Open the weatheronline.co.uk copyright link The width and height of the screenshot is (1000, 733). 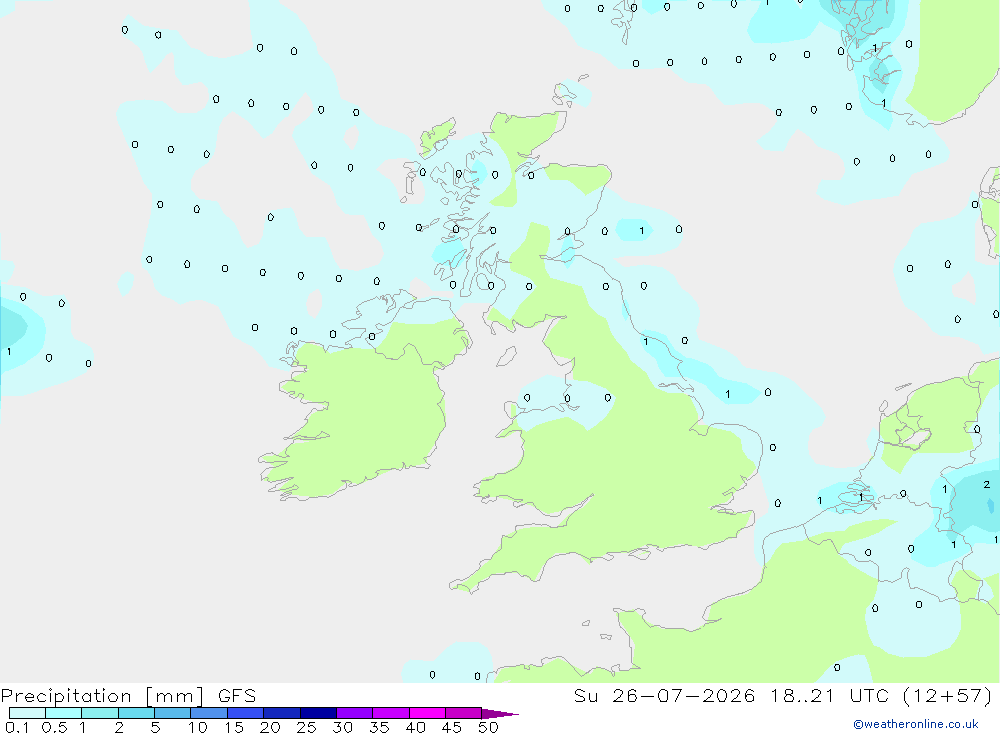coord(916,724)
